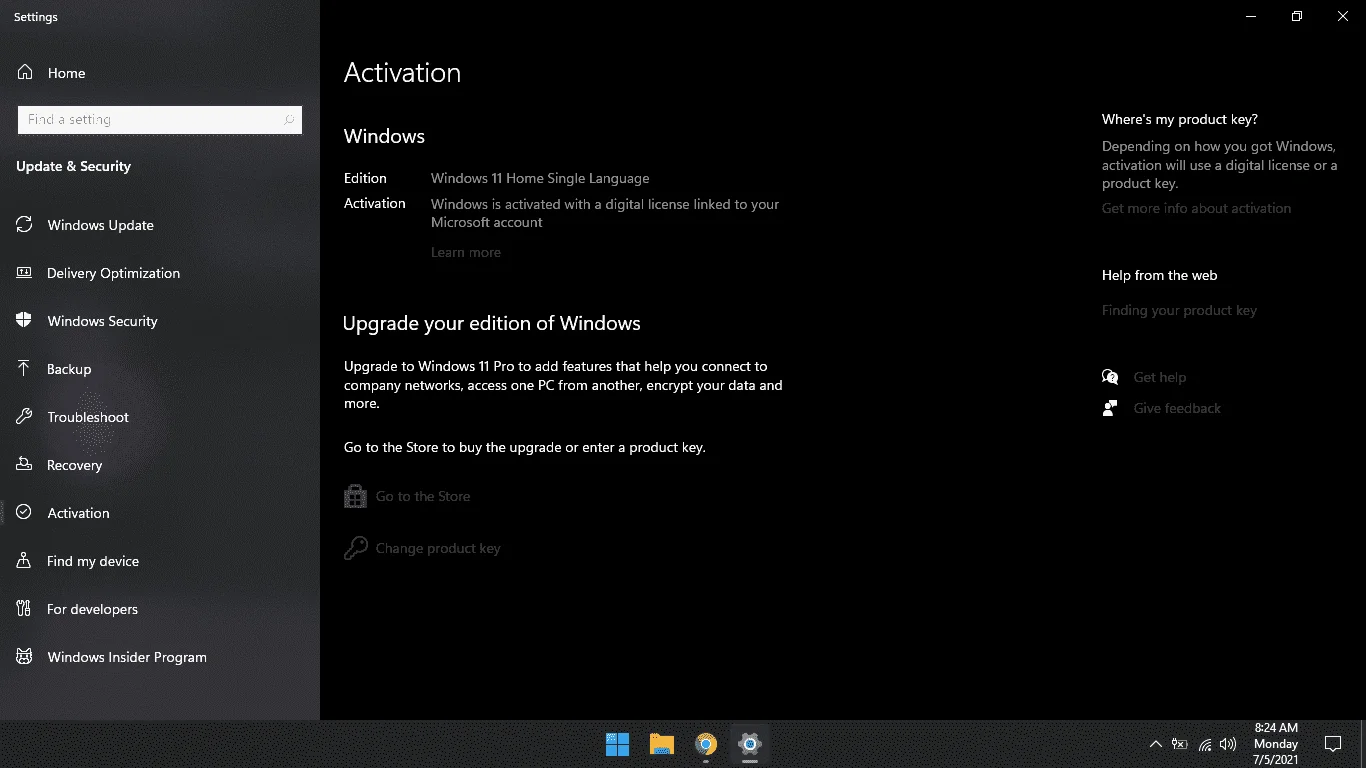Click Learn more under Activation

tap(466, 252)
